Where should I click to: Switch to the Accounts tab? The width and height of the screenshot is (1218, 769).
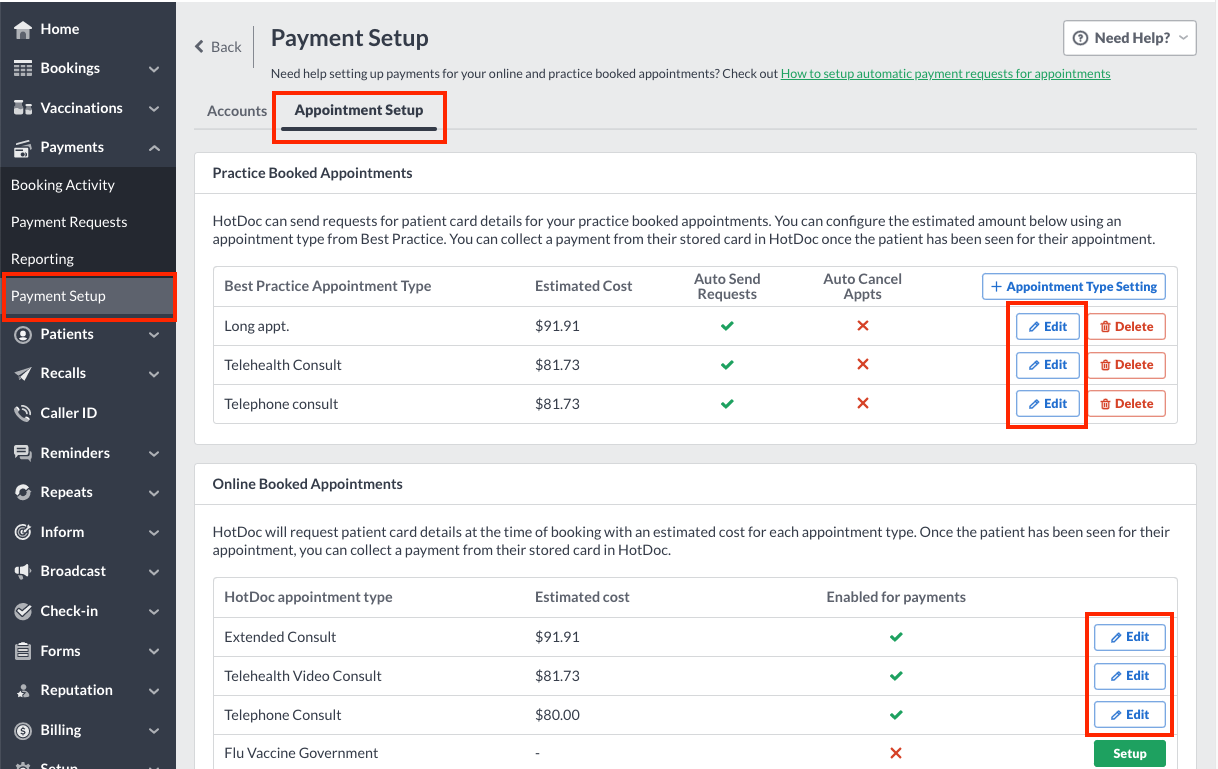[x=237, y=111]
